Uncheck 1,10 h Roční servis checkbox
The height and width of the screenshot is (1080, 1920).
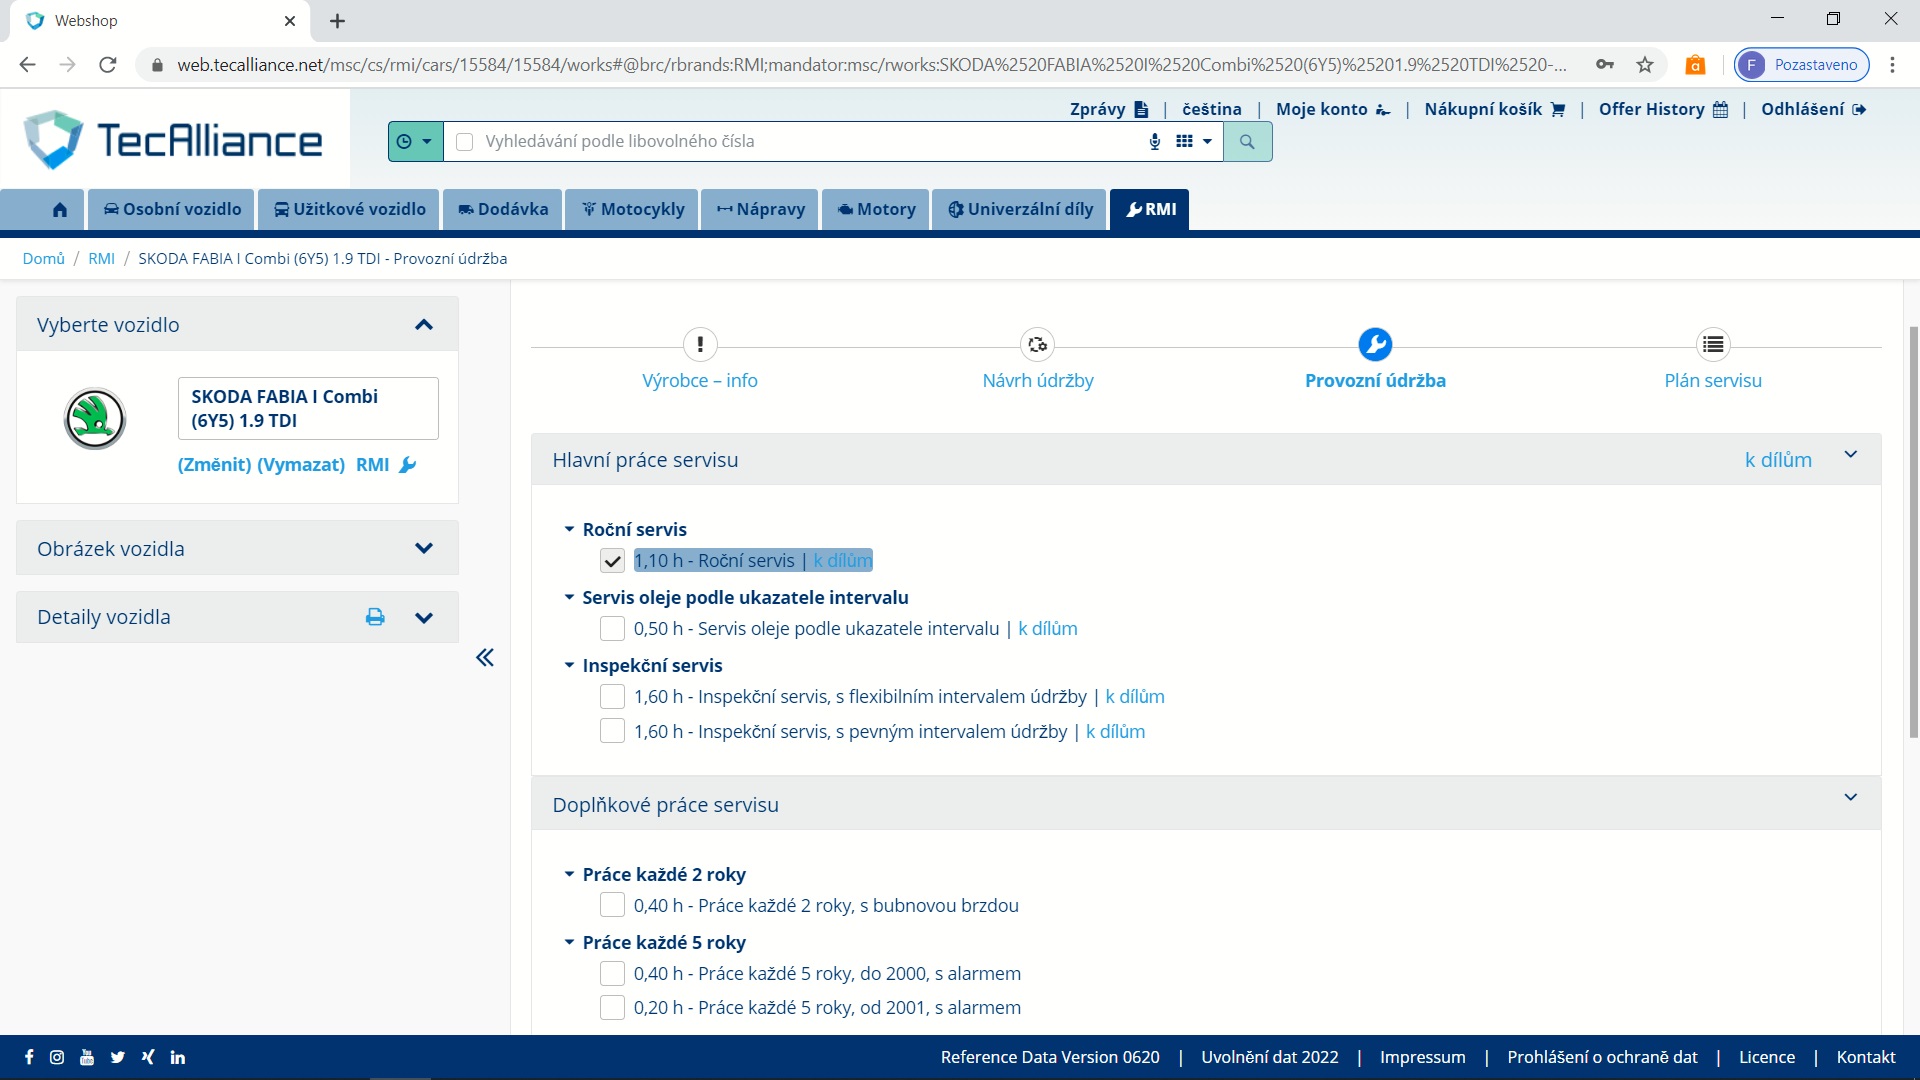612,561
